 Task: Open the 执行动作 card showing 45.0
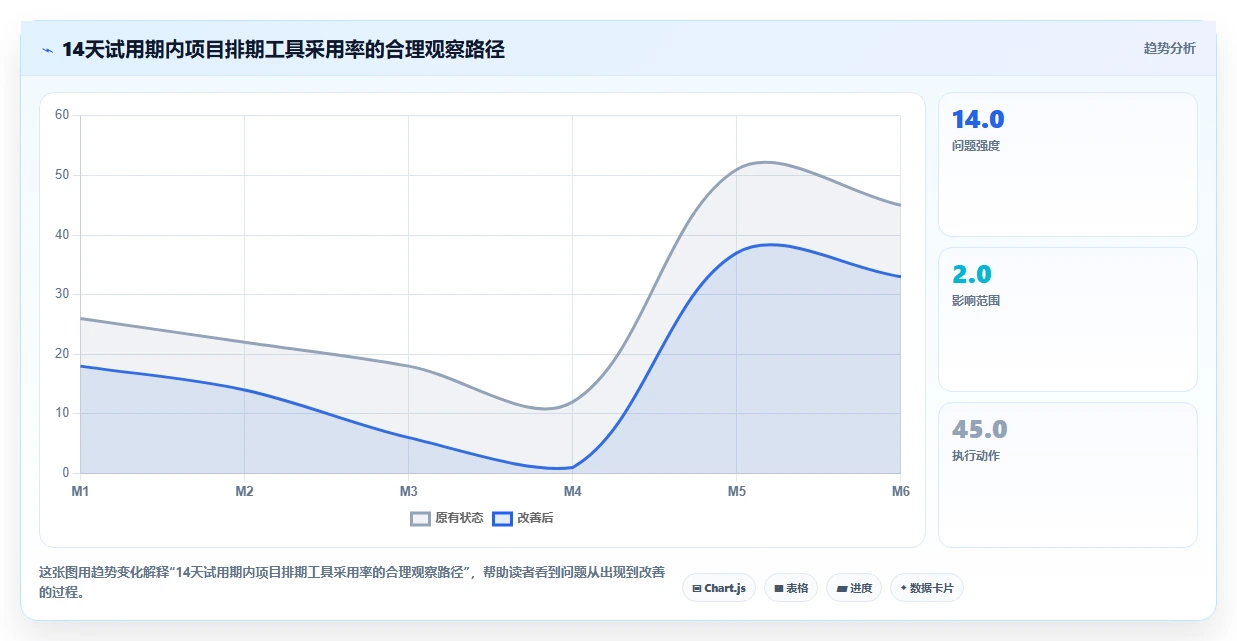(x=1067, y=475)
